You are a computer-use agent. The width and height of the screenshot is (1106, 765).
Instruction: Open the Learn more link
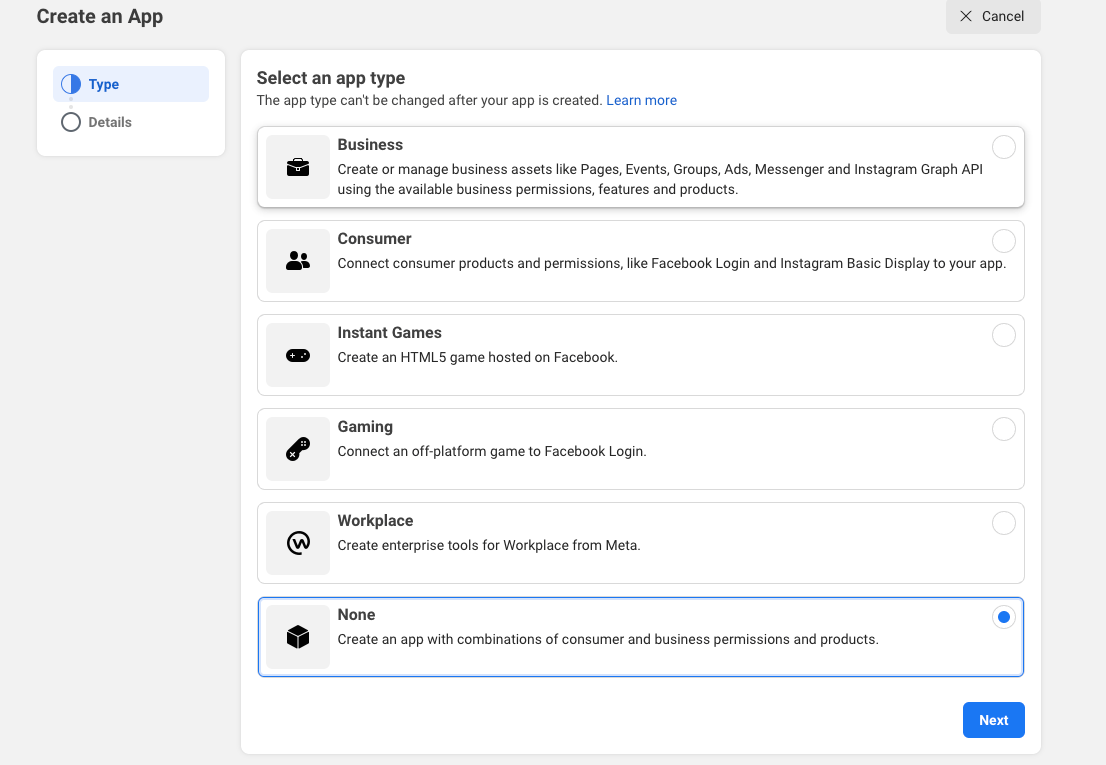pyautogui.click(x=641, y=100)
